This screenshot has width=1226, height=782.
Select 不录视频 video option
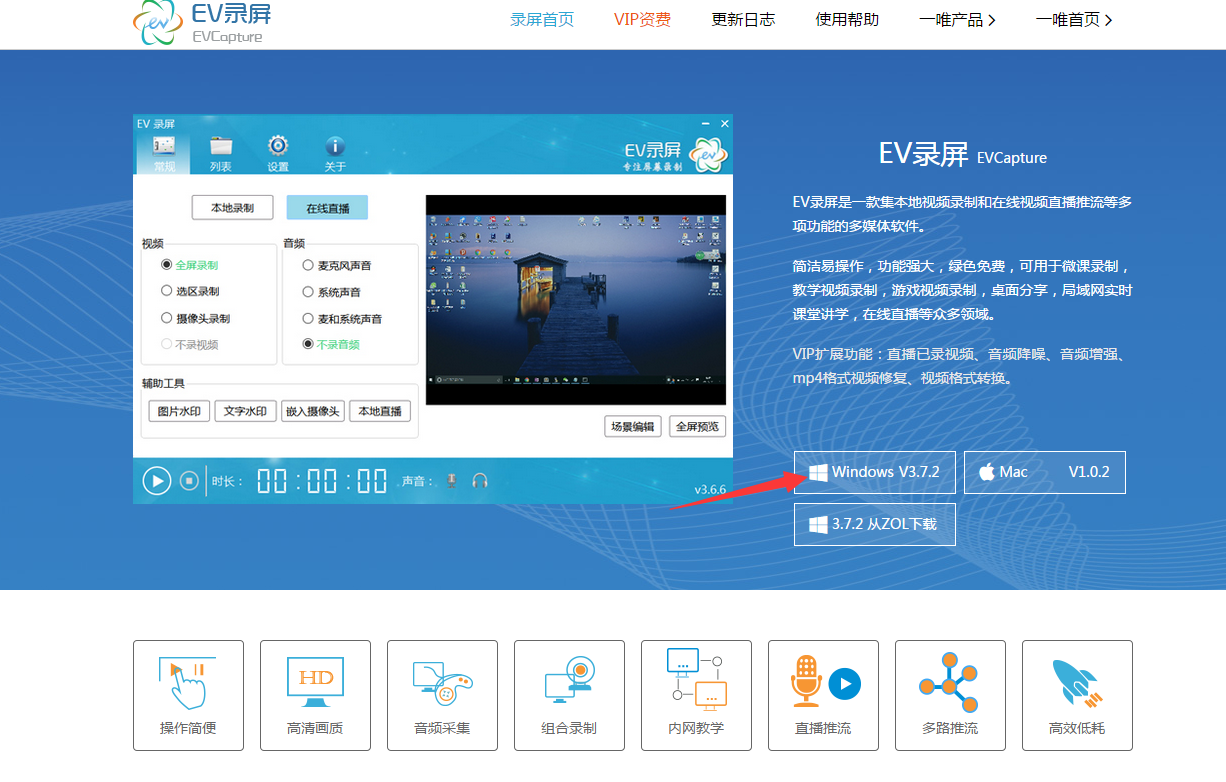coord(190,344)
